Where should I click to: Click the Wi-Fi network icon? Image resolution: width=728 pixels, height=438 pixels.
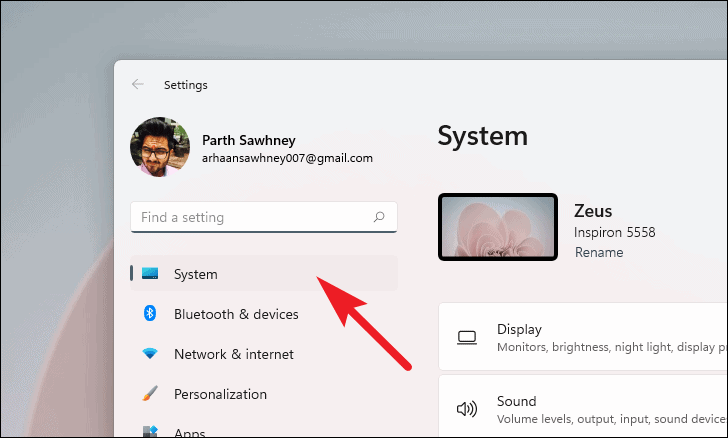(x=150, y=354)
